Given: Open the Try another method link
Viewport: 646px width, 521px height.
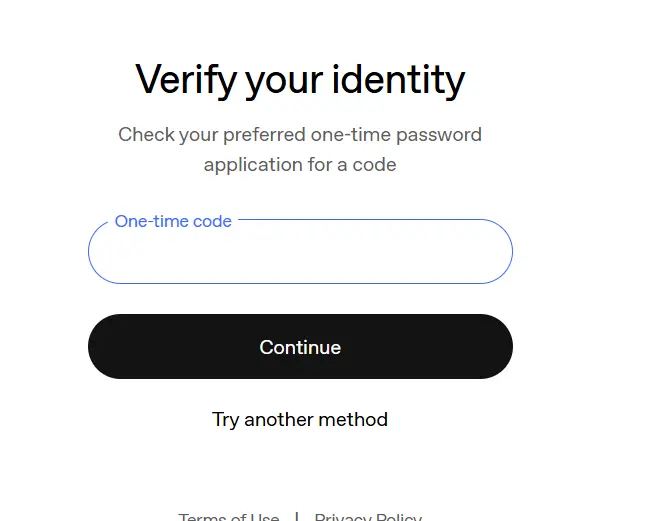Looking at the screenshot, I should pos(300,420).
